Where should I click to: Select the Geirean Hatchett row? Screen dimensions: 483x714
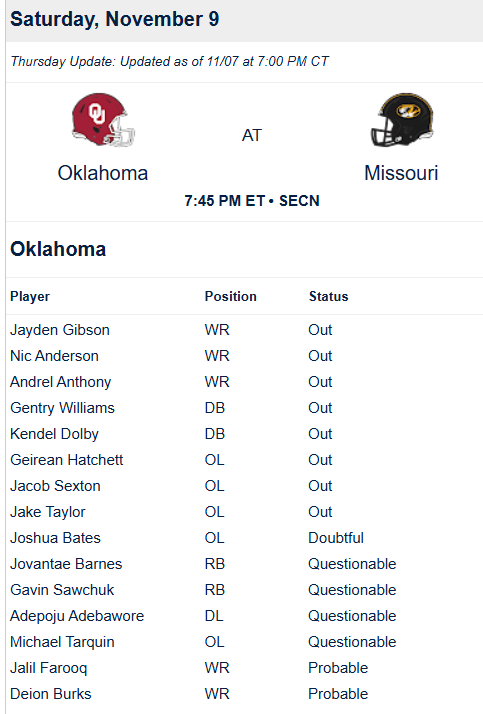244,460
